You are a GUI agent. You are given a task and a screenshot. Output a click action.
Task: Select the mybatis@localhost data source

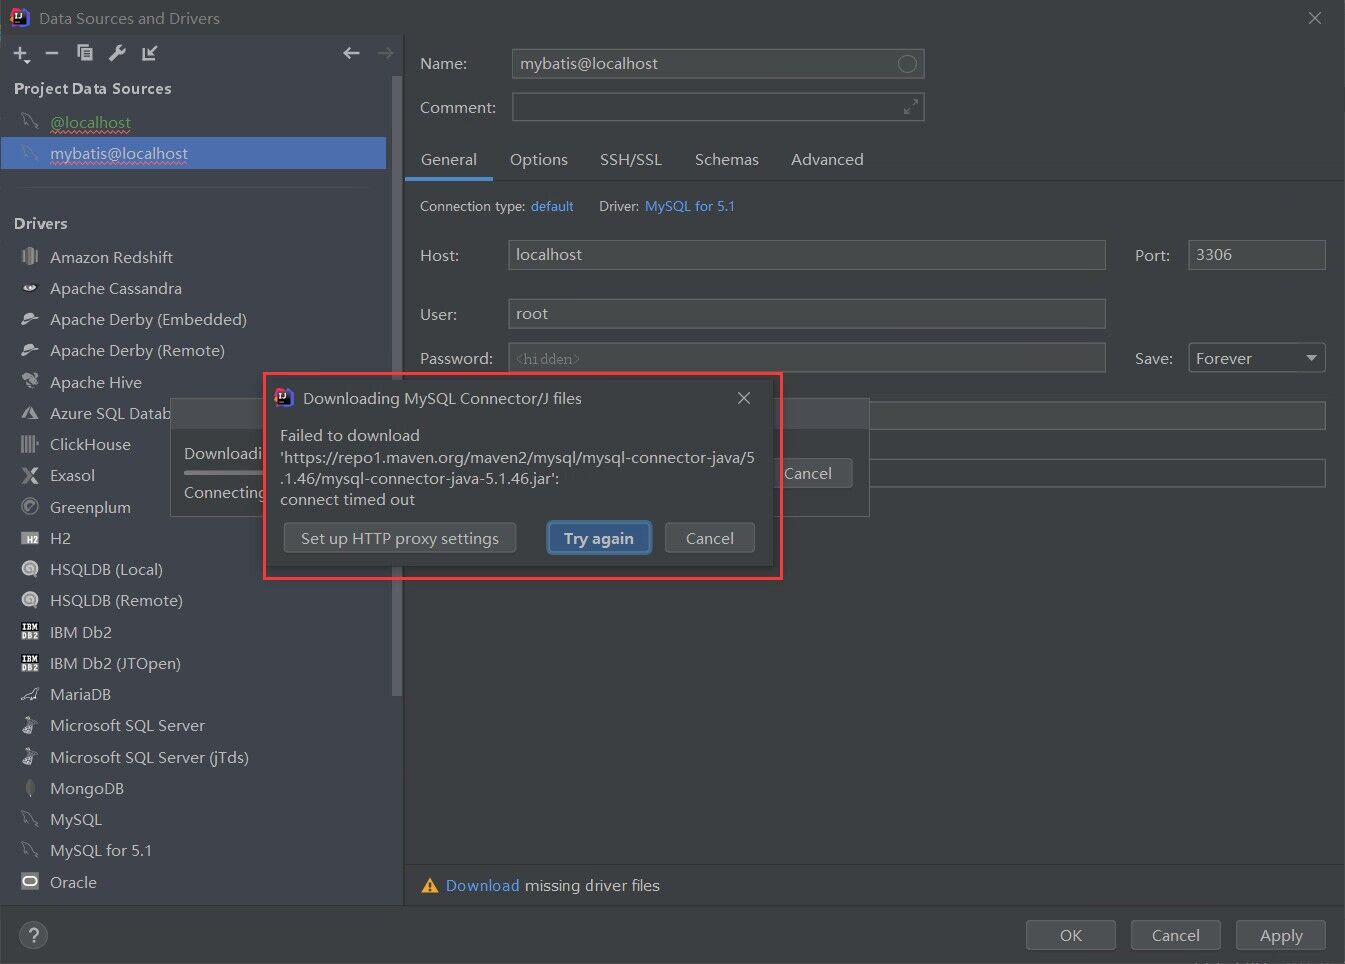coord(194,153)
